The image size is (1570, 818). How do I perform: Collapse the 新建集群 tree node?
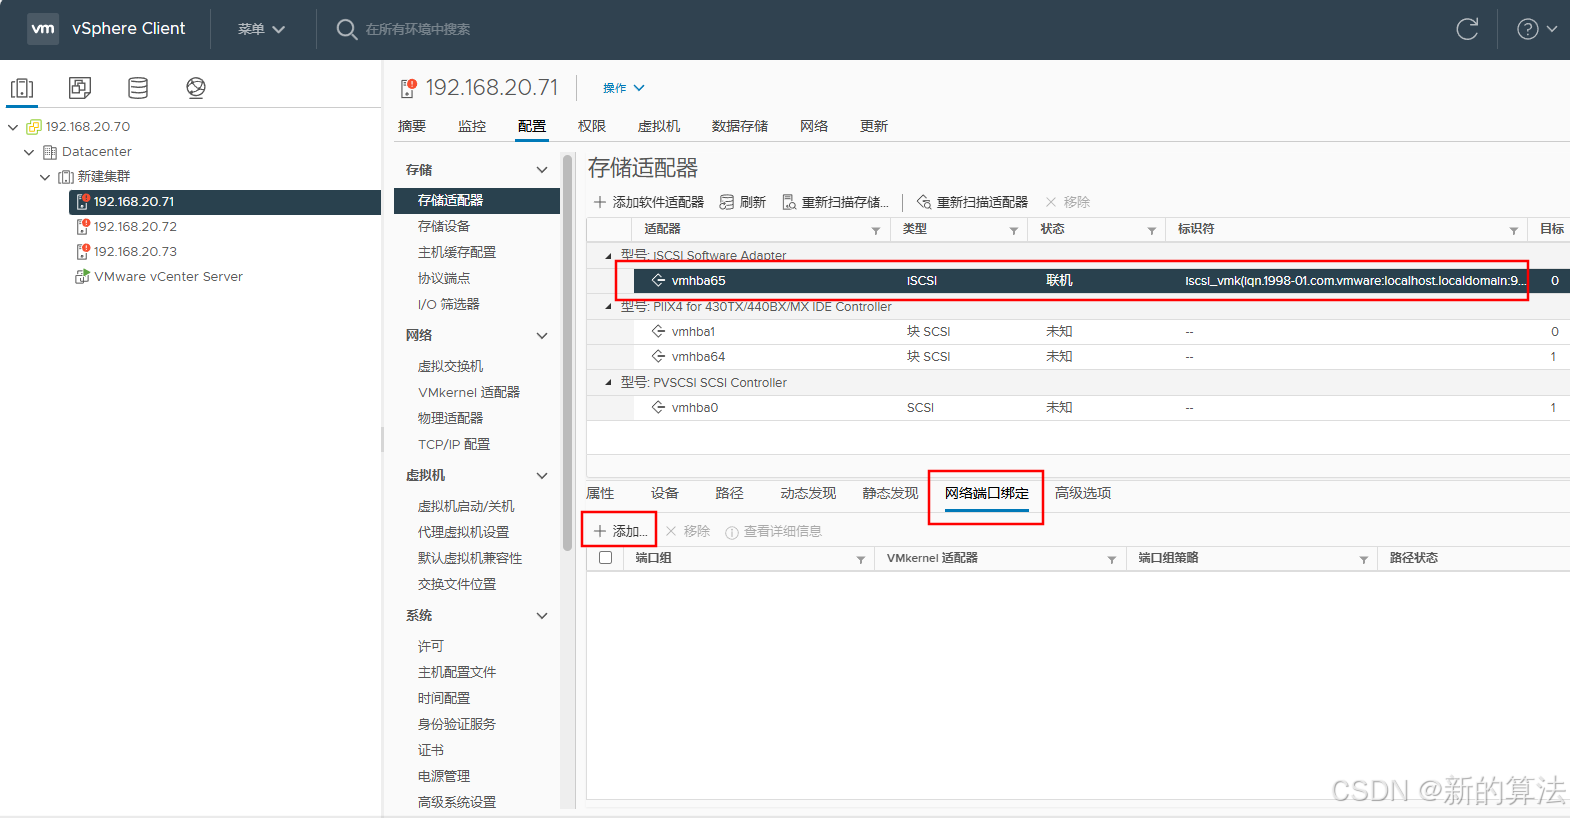click(45, 177)
